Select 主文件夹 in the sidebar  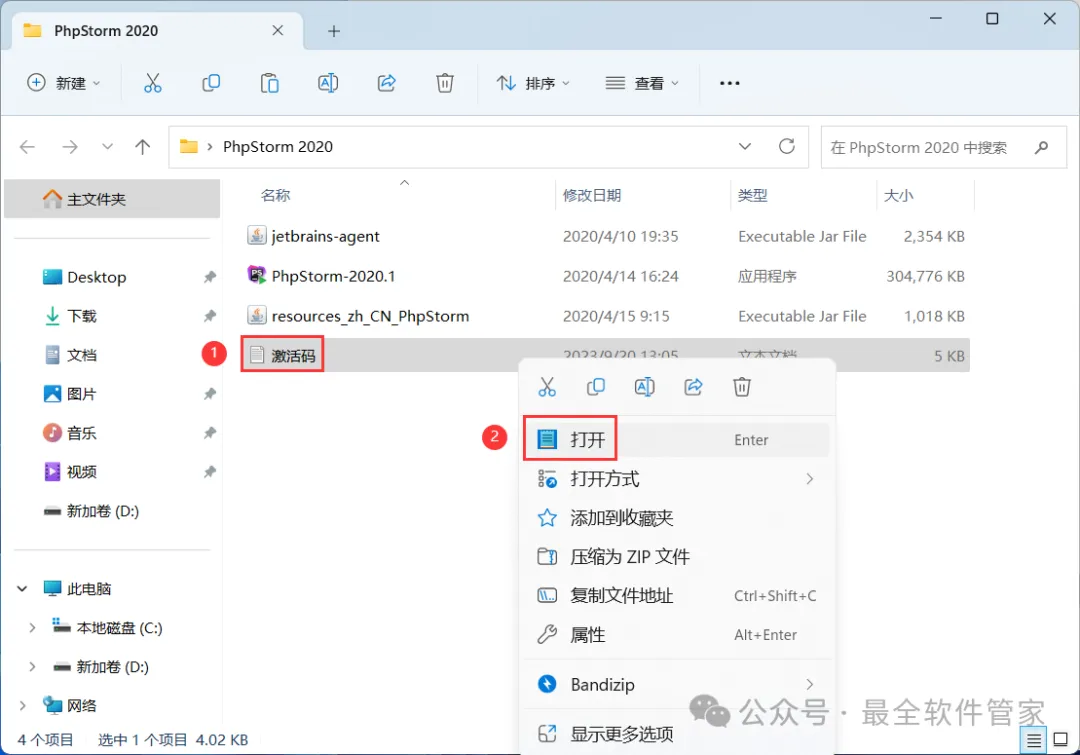(112, 199)
